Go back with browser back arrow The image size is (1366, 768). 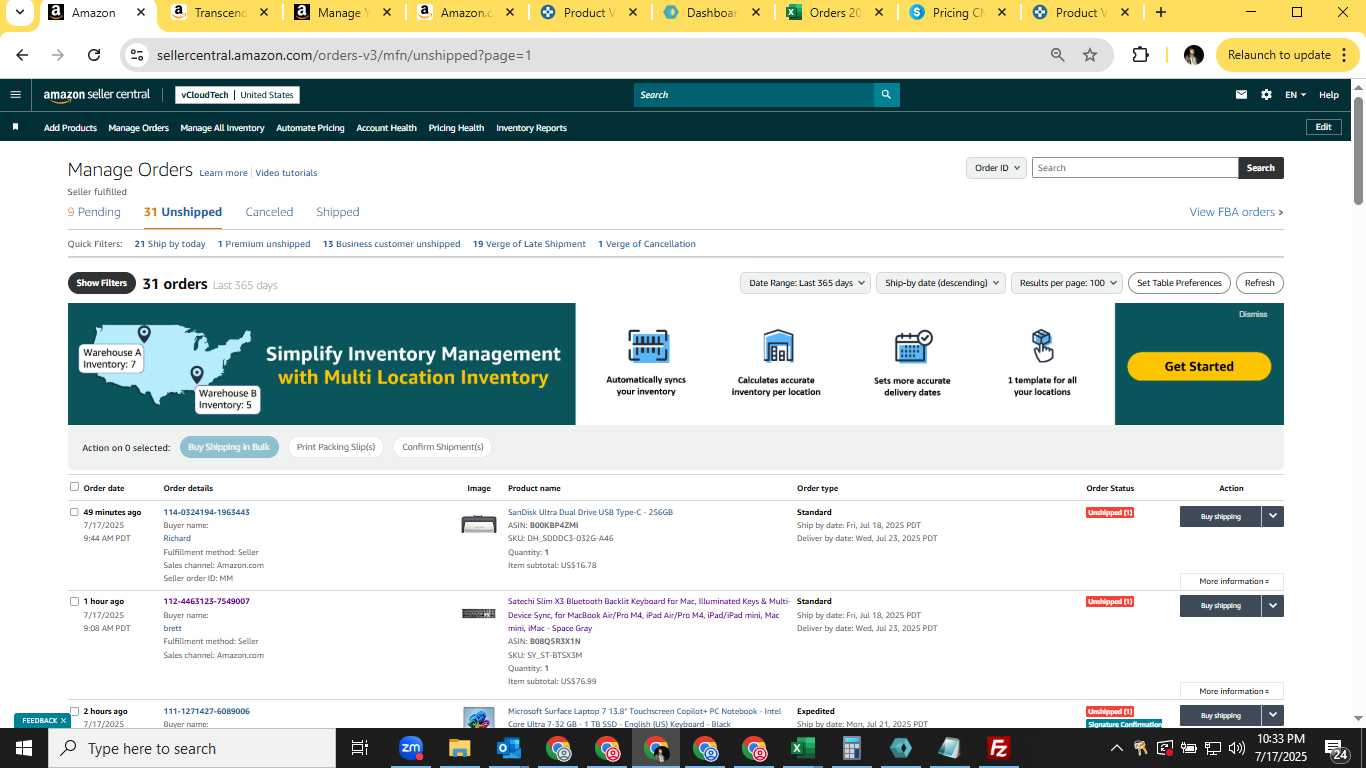22,55
